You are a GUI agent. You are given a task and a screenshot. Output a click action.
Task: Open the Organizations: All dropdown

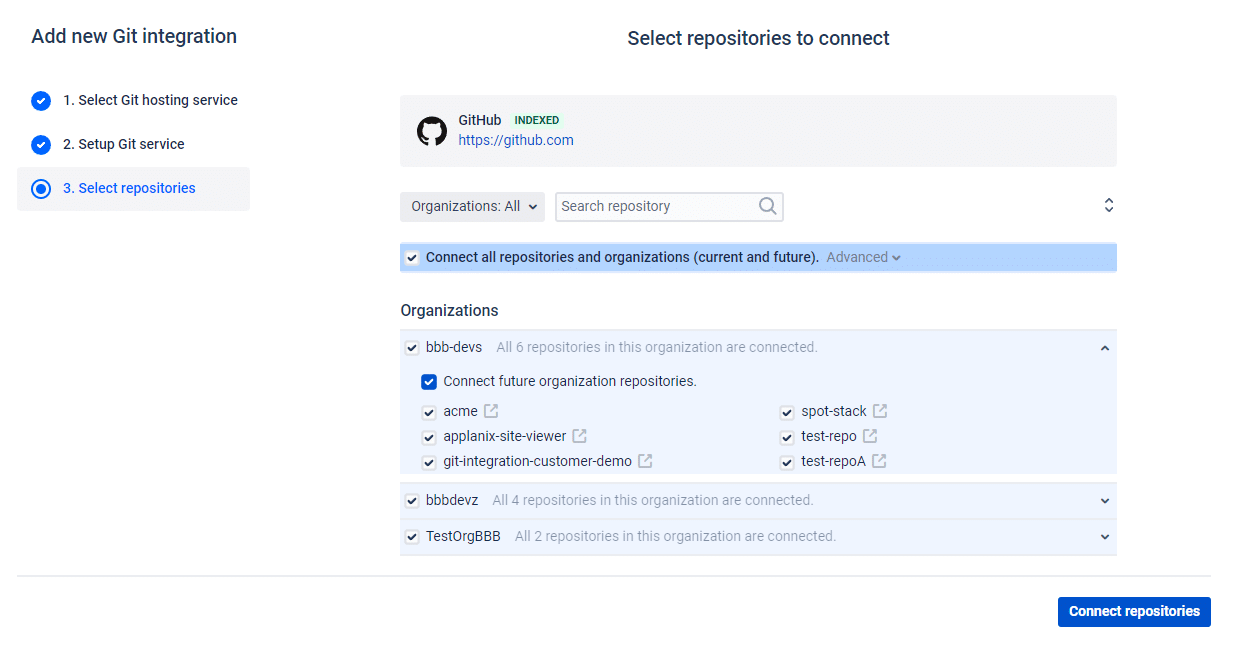point(472,206)
